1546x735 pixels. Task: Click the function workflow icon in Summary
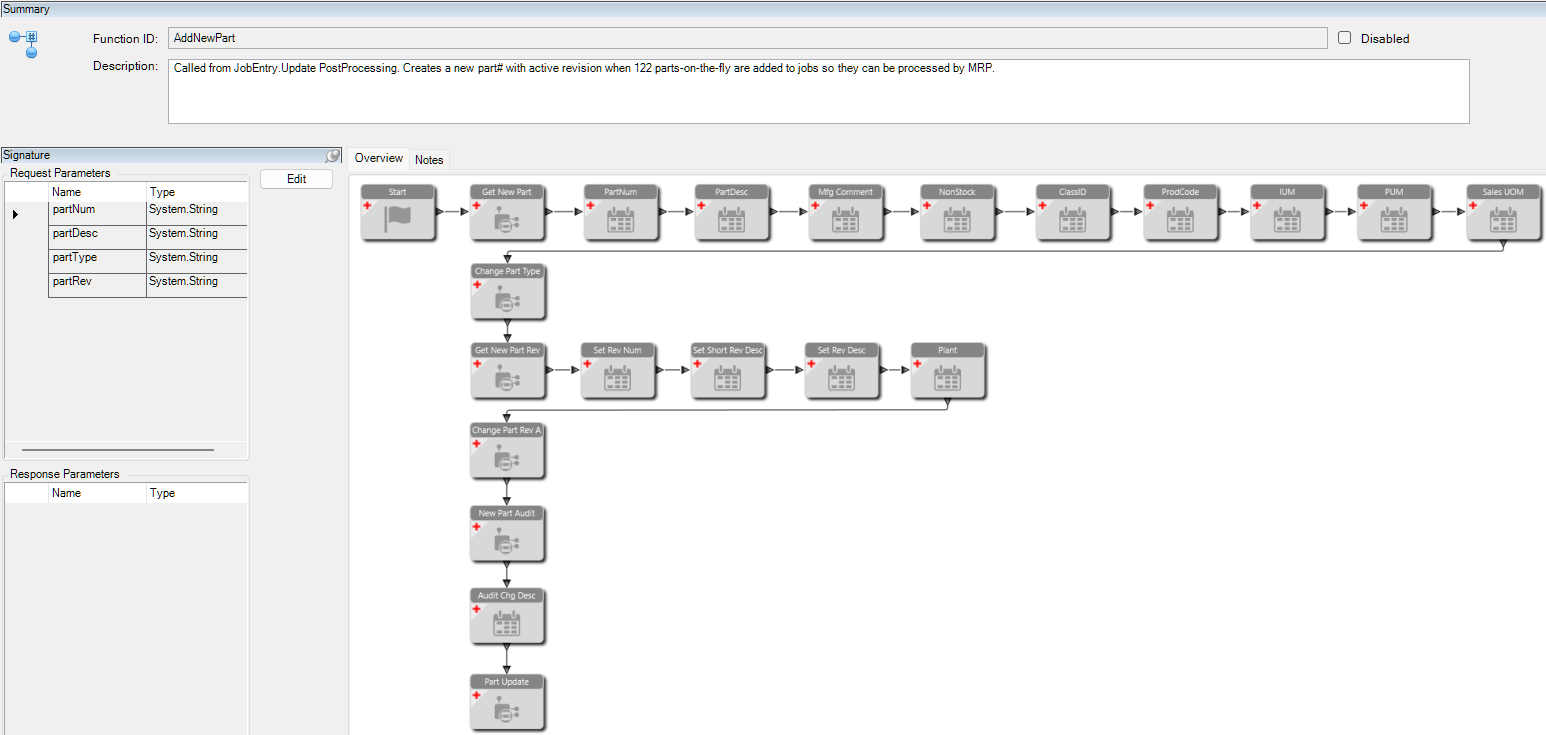(24, 44)
